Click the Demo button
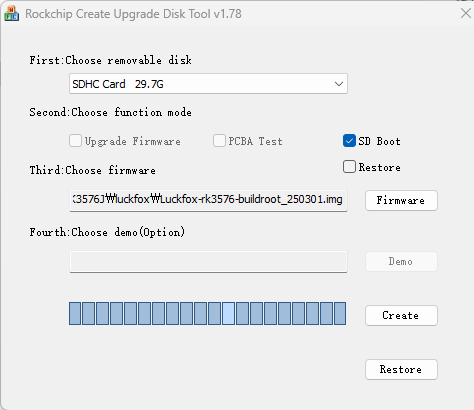 (401, 262)
